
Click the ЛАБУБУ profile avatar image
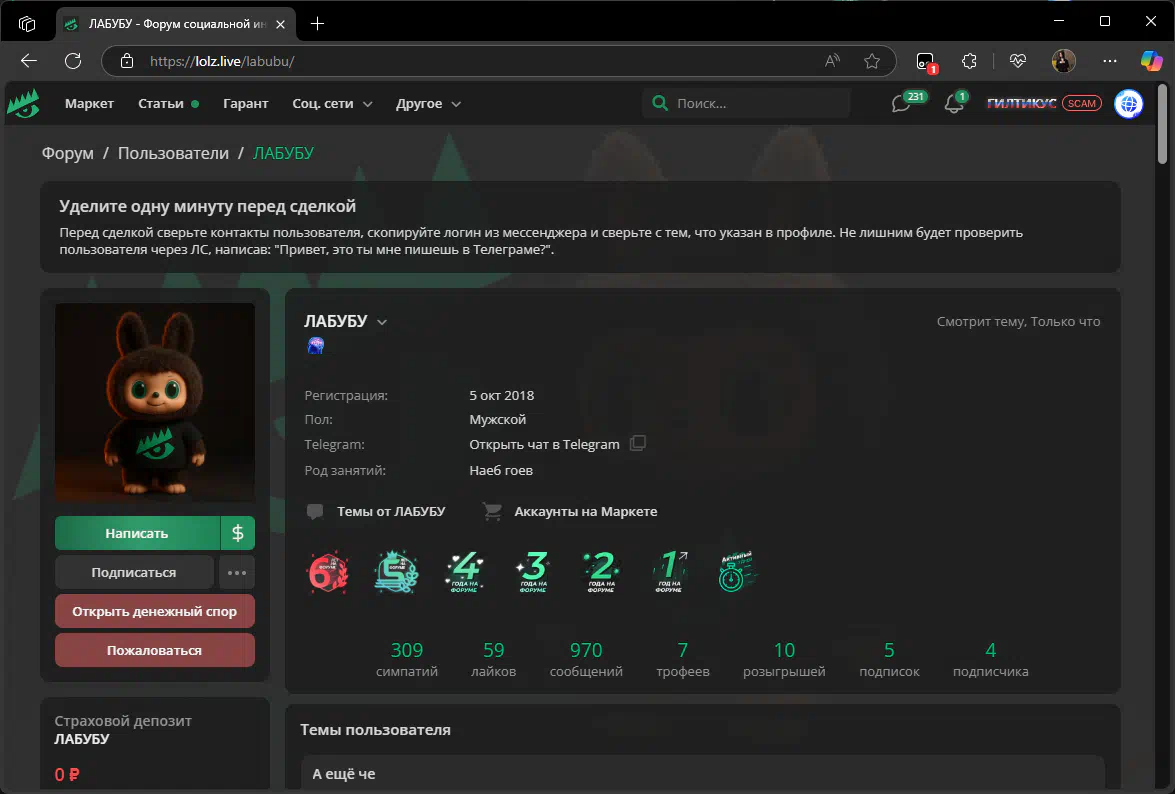point(154,402)
